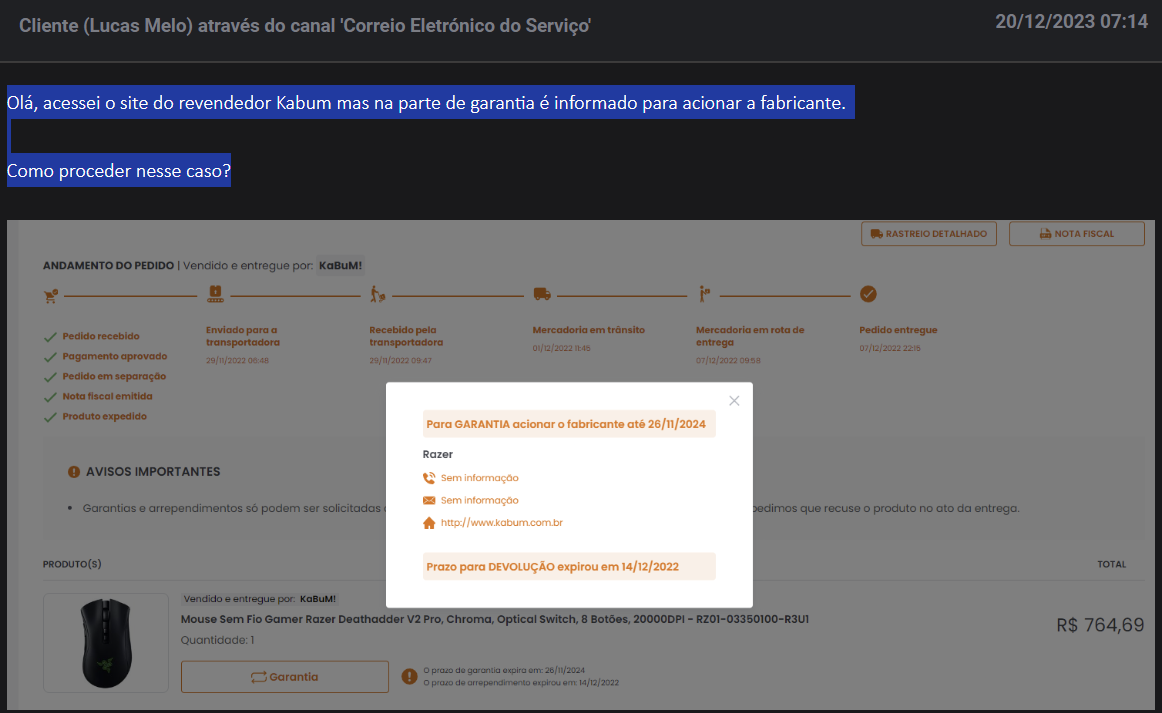Click the 'Prazo para DEVOLUÇÃO expirou' notice
Screen dimensions: 1162x713
(569, 566)
